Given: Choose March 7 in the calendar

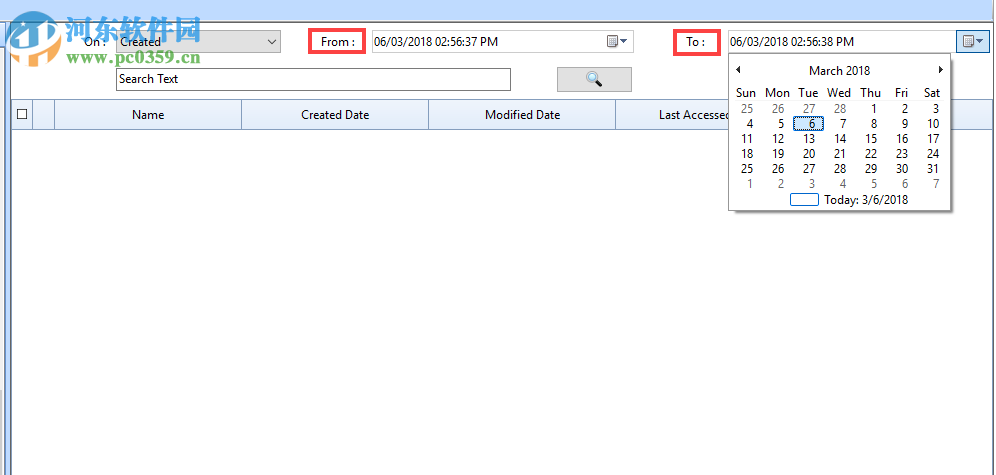Looking at the screenshot, I should (x=843, y=124).
